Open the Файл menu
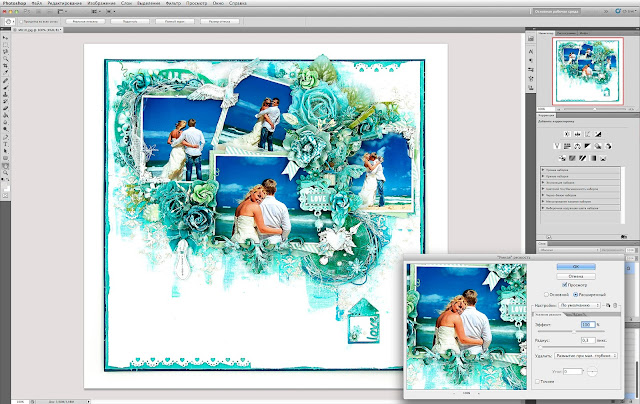The height and width of the screenshot is (404, 640). click(x=37, y=3)
